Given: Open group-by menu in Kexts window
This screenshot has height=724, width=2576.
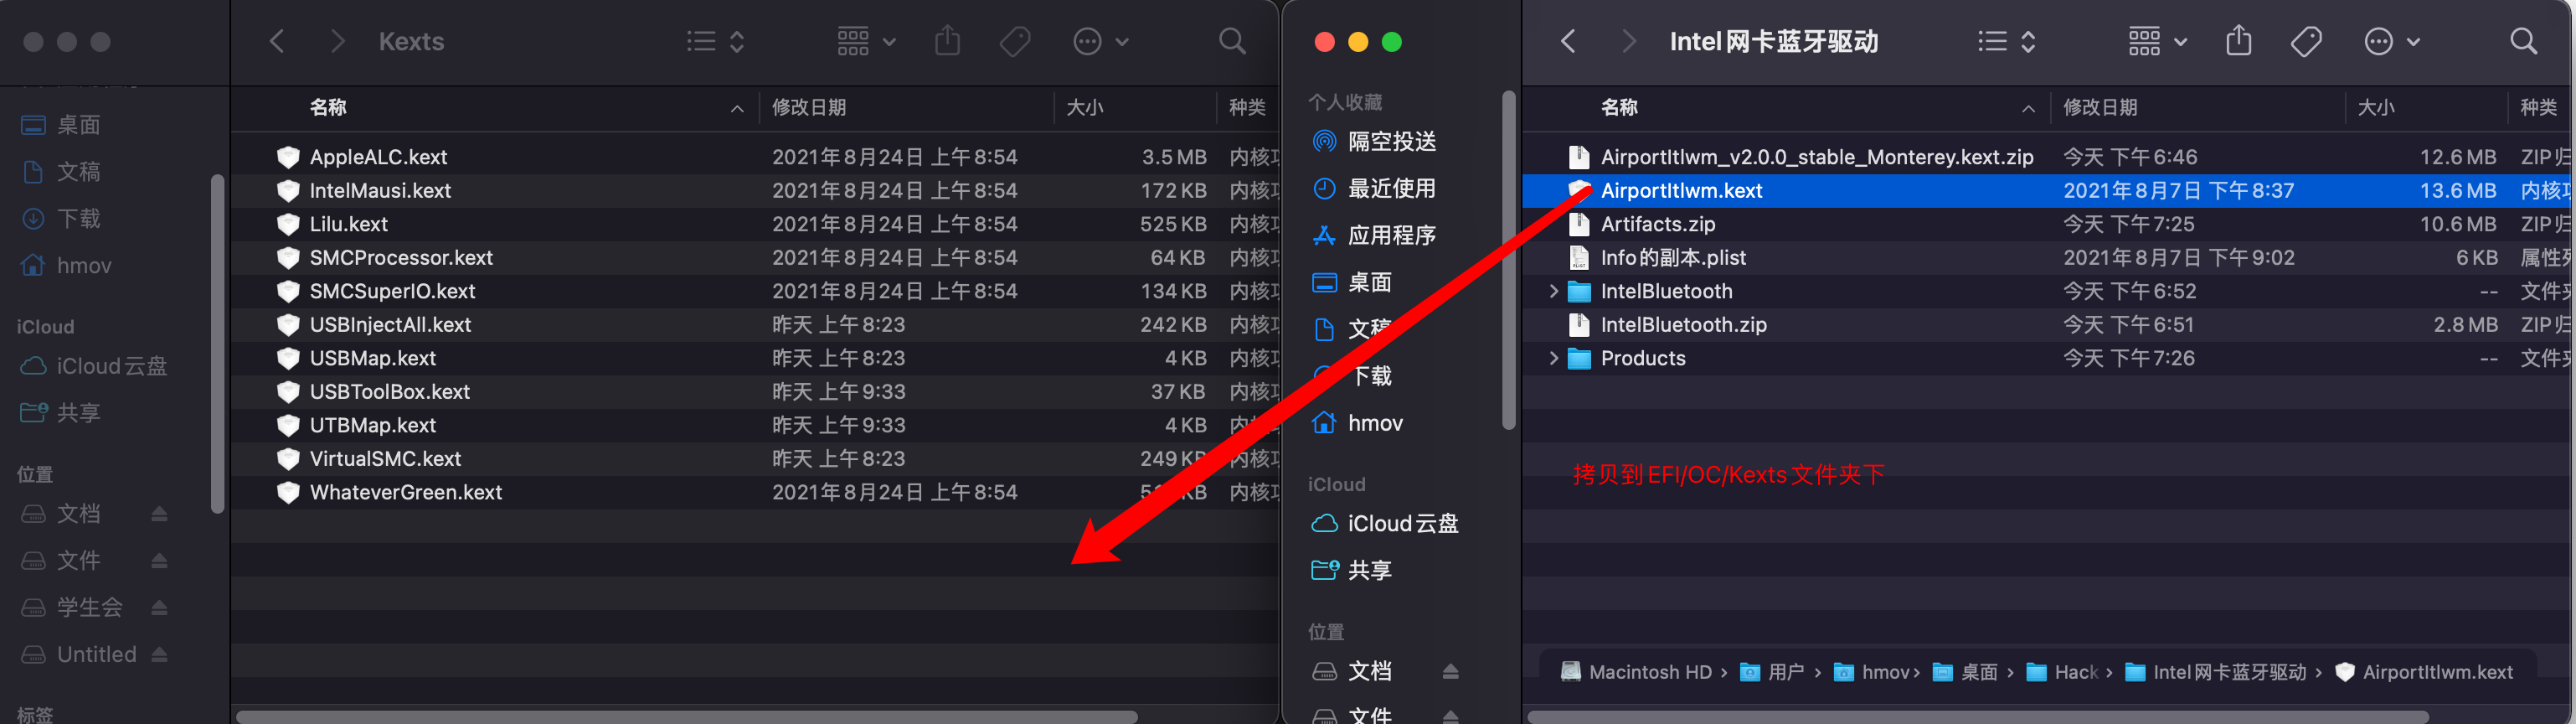Looking at the screenshot, I should coord(866,41).
